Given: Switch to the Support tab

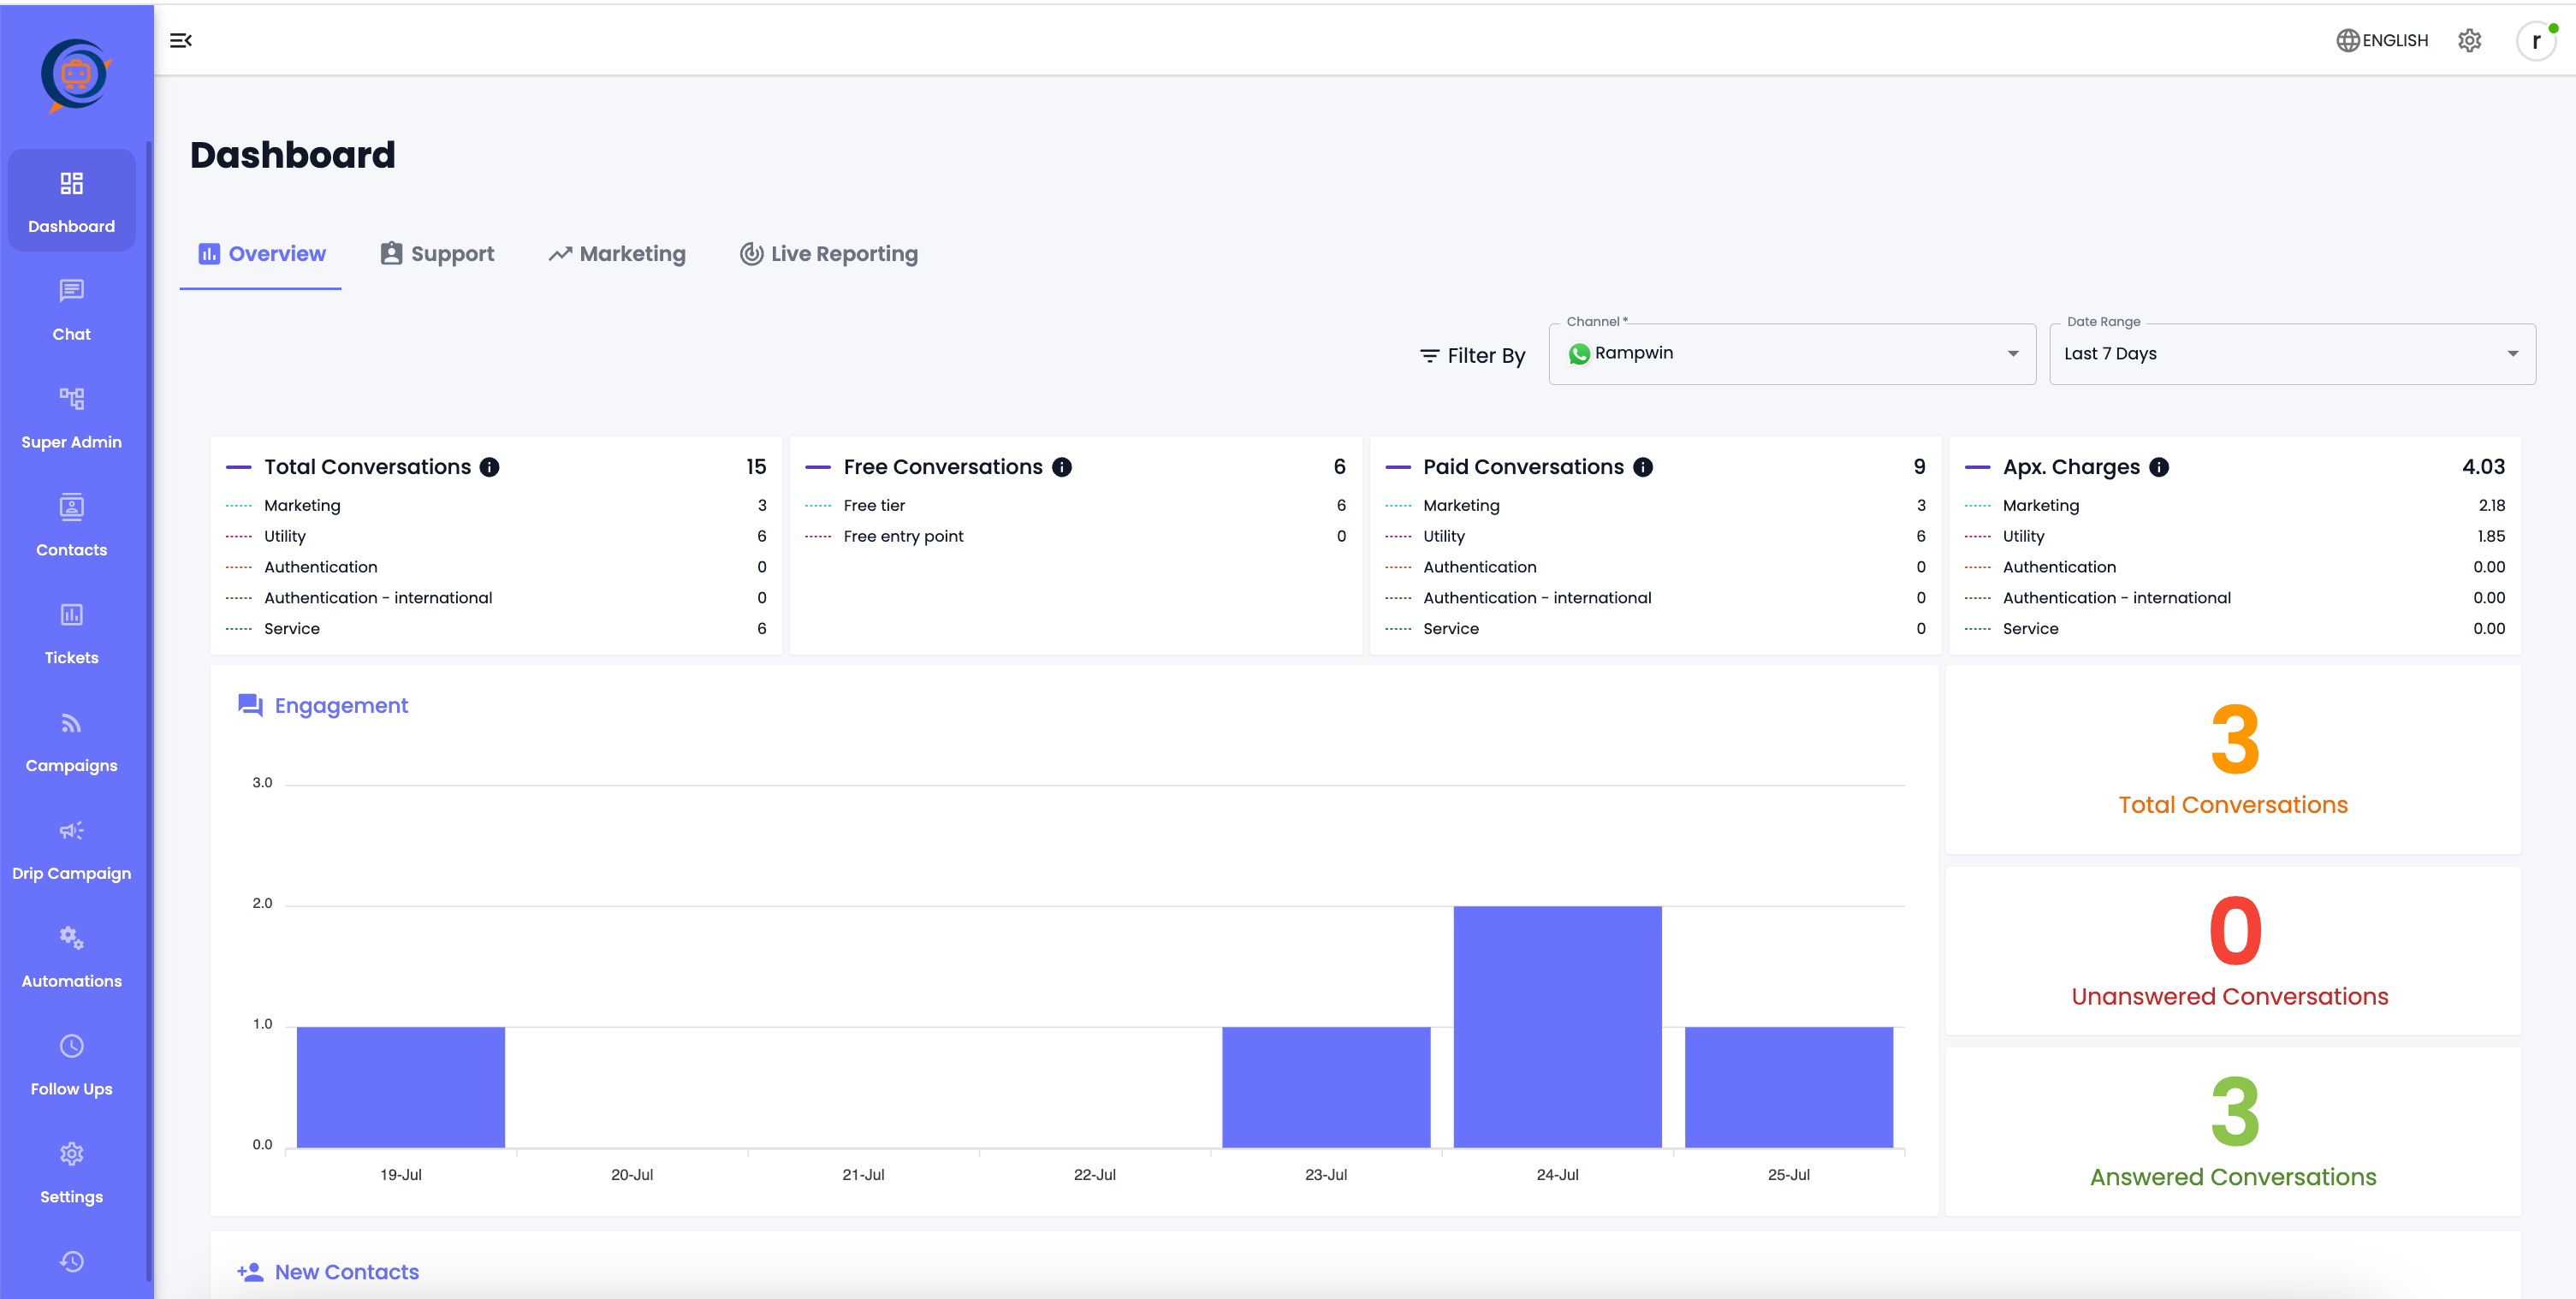Looking at the screenshot, I should (x=437, y=254).
